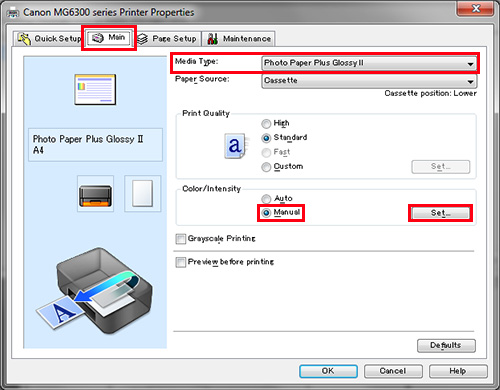Click the Cancel button
Screen dimensions: 500x390
coord(393,371)
